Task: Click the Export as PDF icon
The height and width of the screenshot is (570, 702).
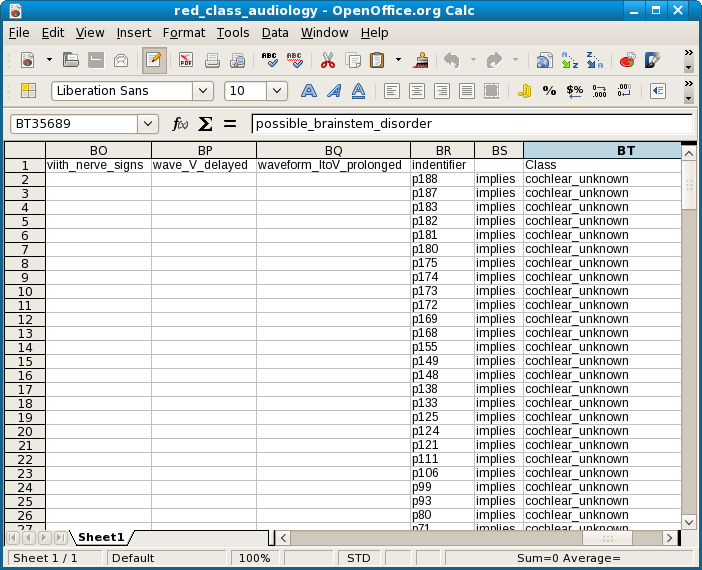Action: click(x=186, y=60)
